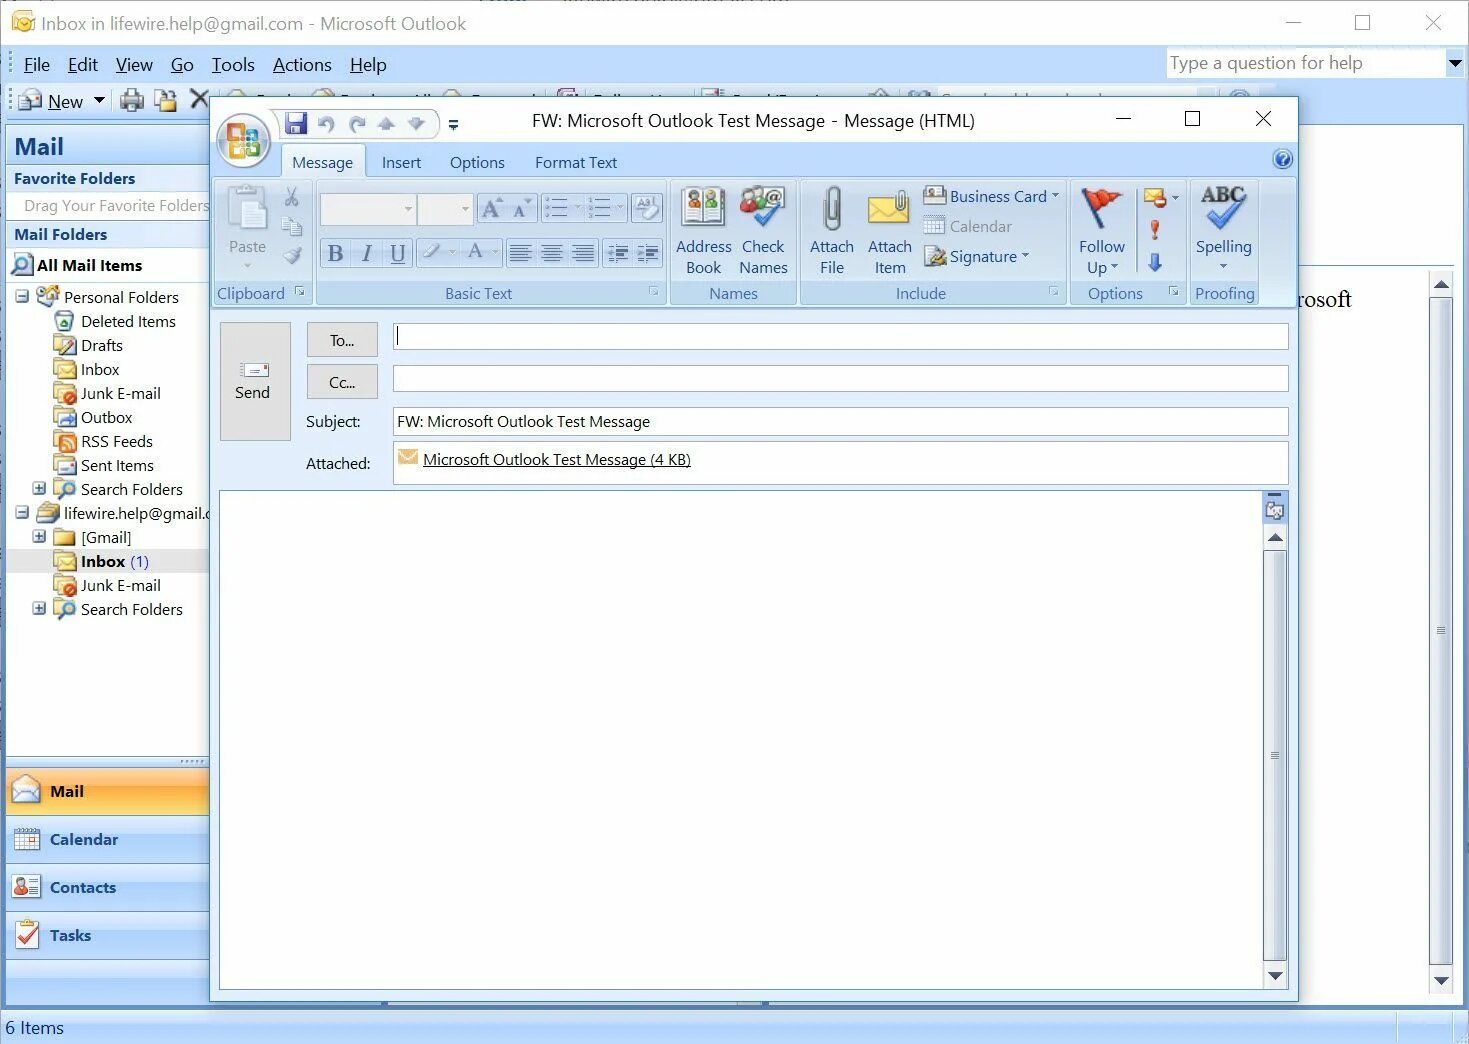Click the Subject text field
The image size is (1469, 1044).
point(840,421)
